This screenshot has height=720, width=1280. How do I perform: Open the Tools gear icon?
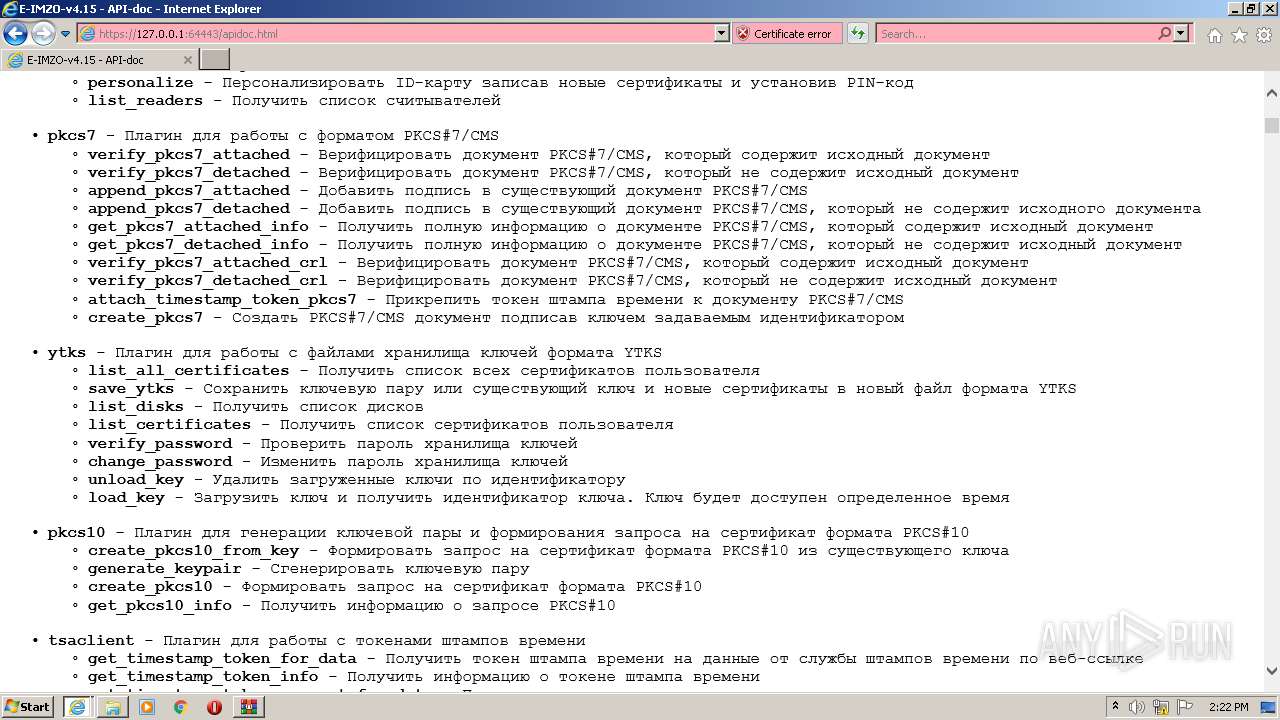point(1264,35)
